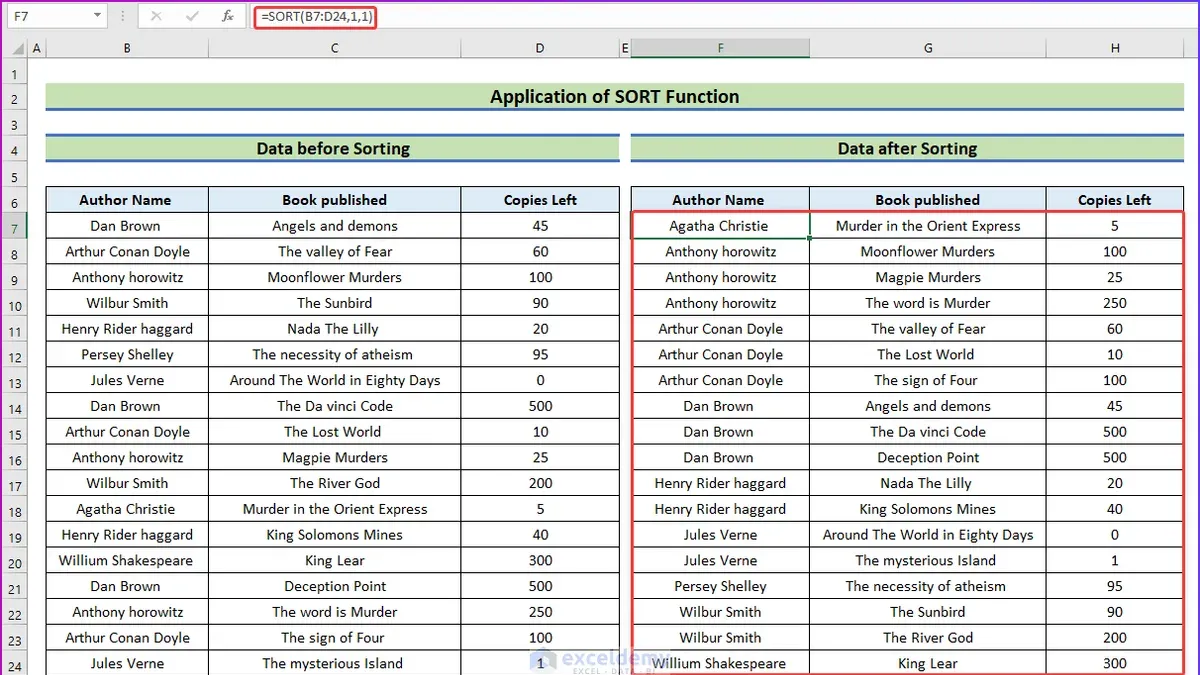Screen dimensions: 1200x675
Task: Click 'Deception Point' in column G
Action: click(x=928, y=458)
